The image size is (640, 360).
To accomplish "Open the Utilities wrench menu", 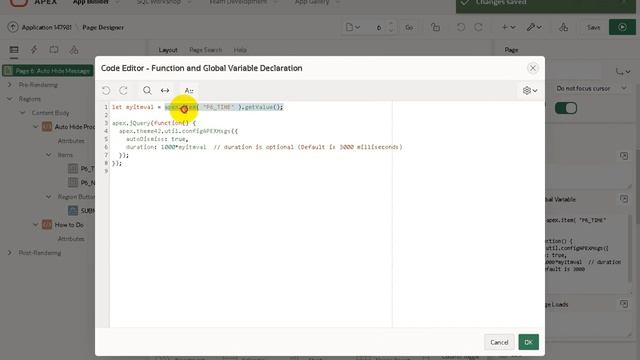I will click(534, 27).
